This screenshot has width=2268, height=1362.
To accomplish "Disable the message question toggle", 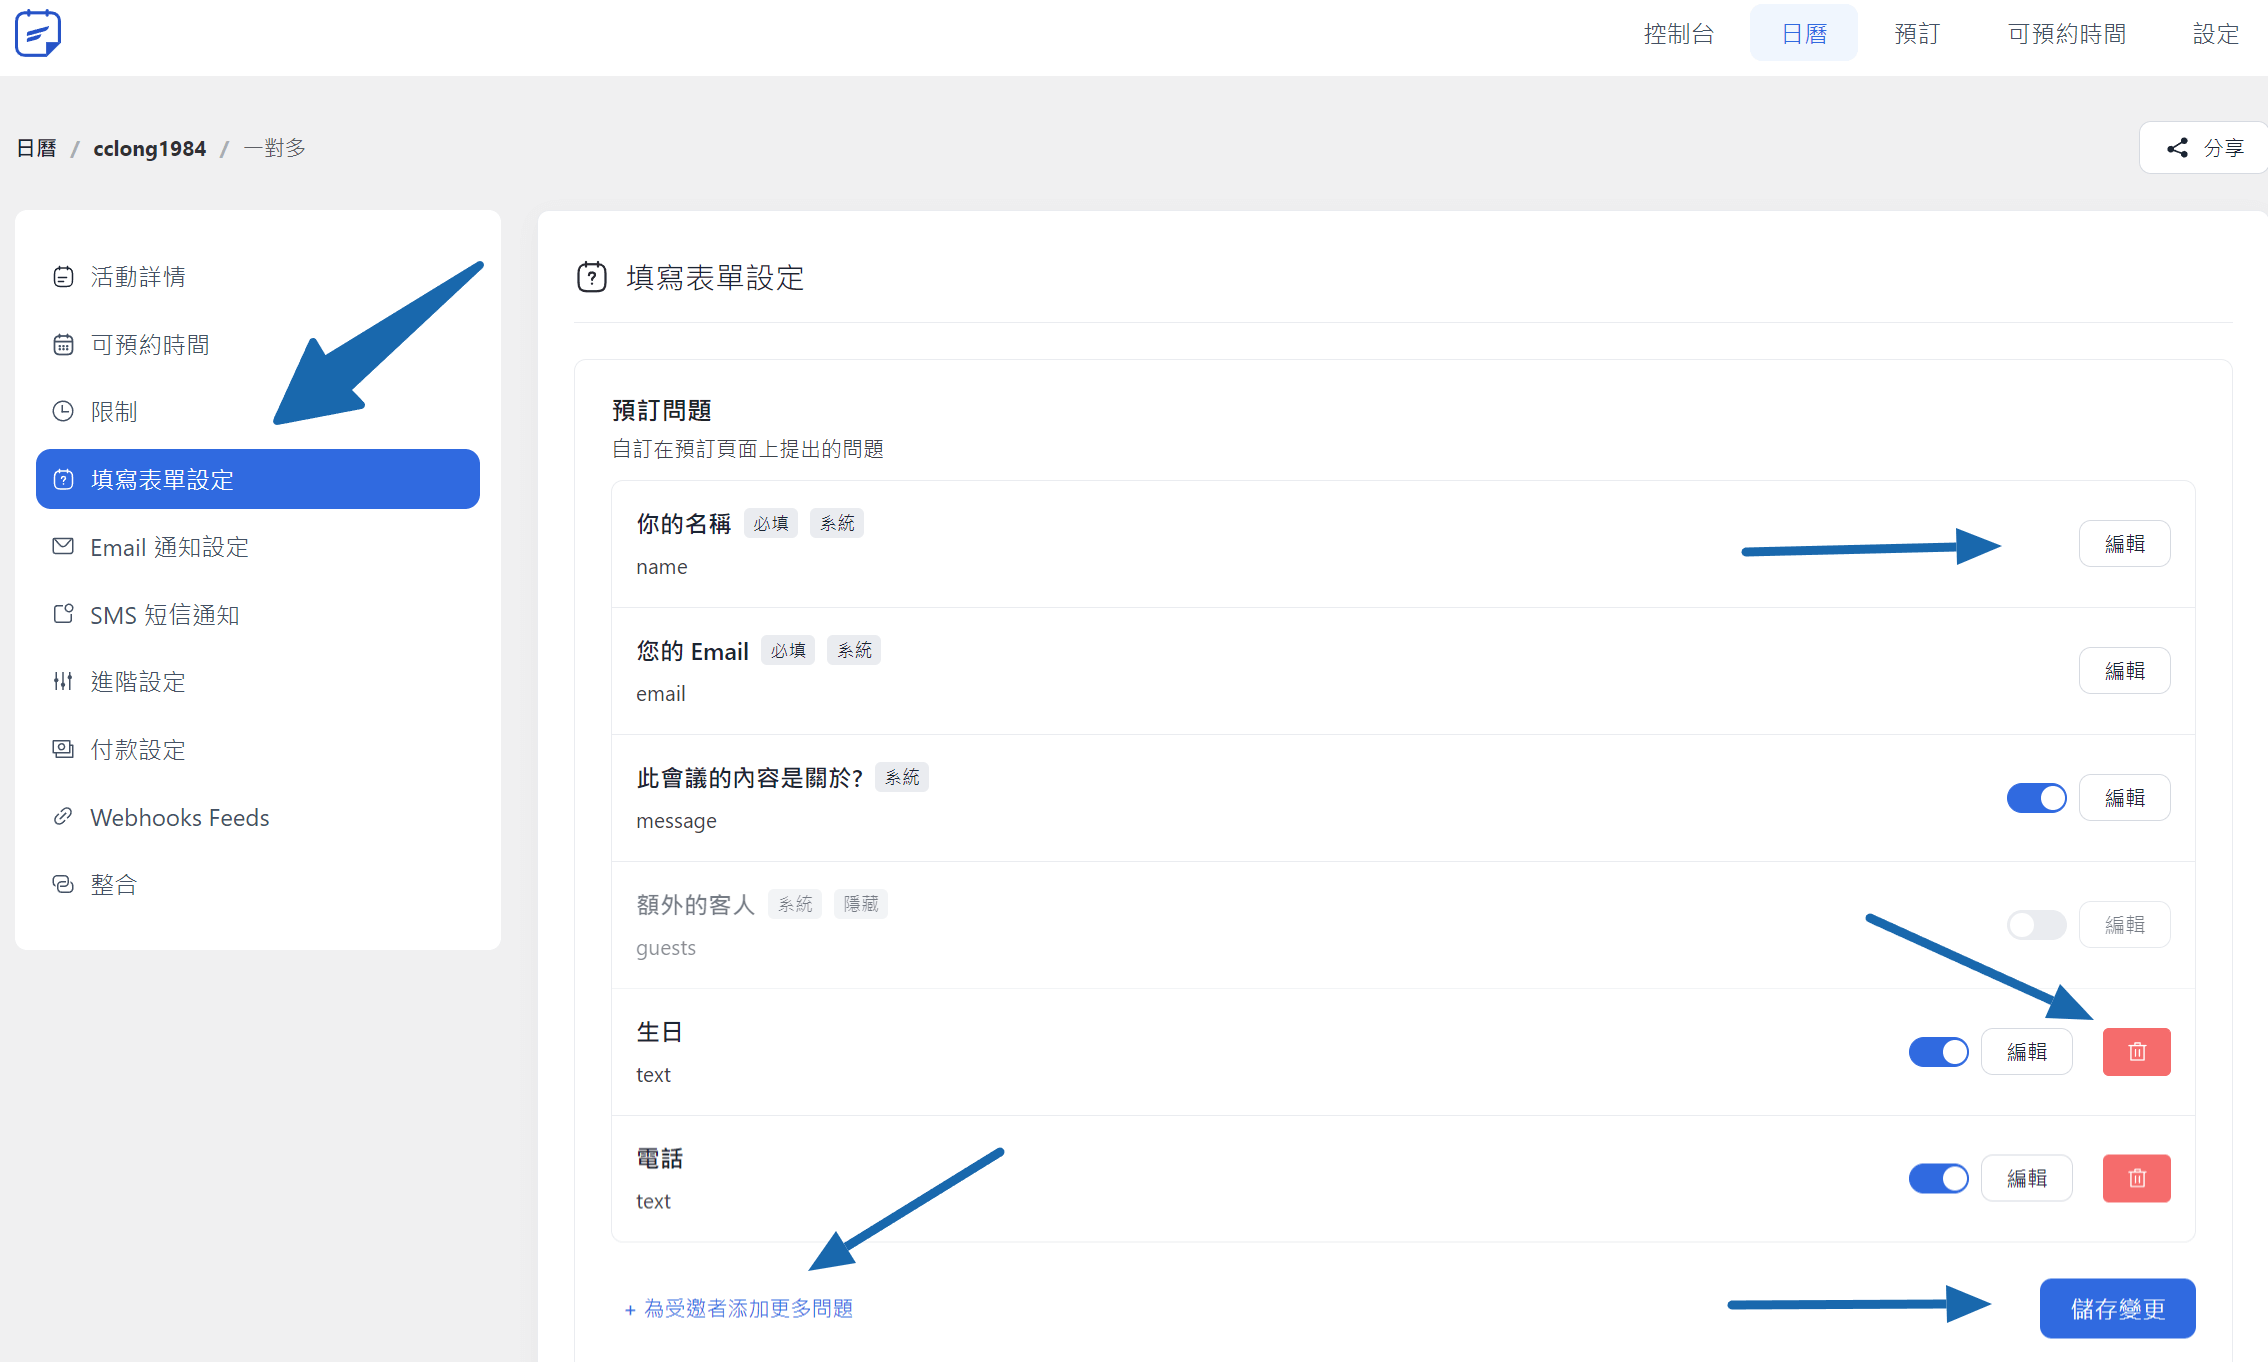I will pyautogui.click(x=2036, y=797).
